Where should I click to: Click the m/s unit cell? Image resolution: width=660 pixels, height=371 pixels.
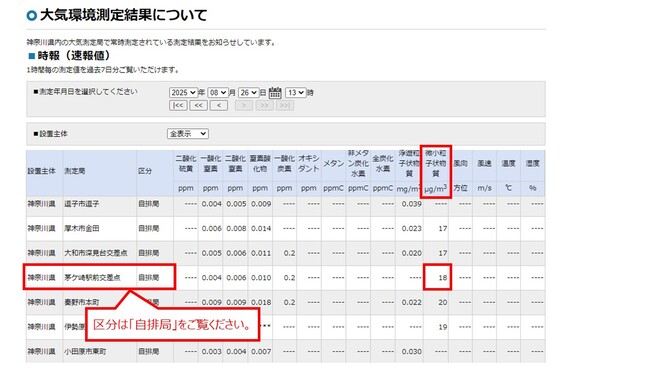484,188
